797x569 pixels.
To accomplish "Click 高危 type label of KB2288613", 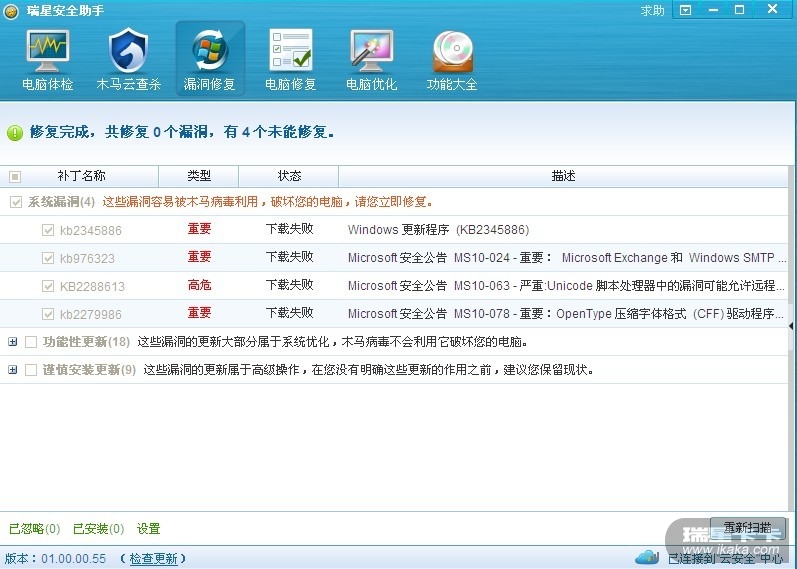I will (x=199, y=285).
